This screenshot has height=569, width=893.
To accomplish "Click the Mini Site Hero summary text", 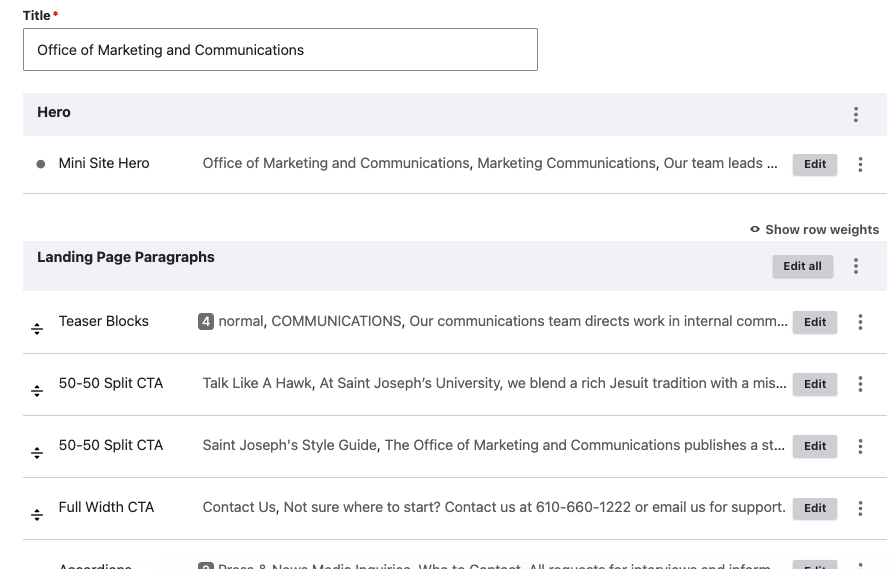I will pos(490,163).
